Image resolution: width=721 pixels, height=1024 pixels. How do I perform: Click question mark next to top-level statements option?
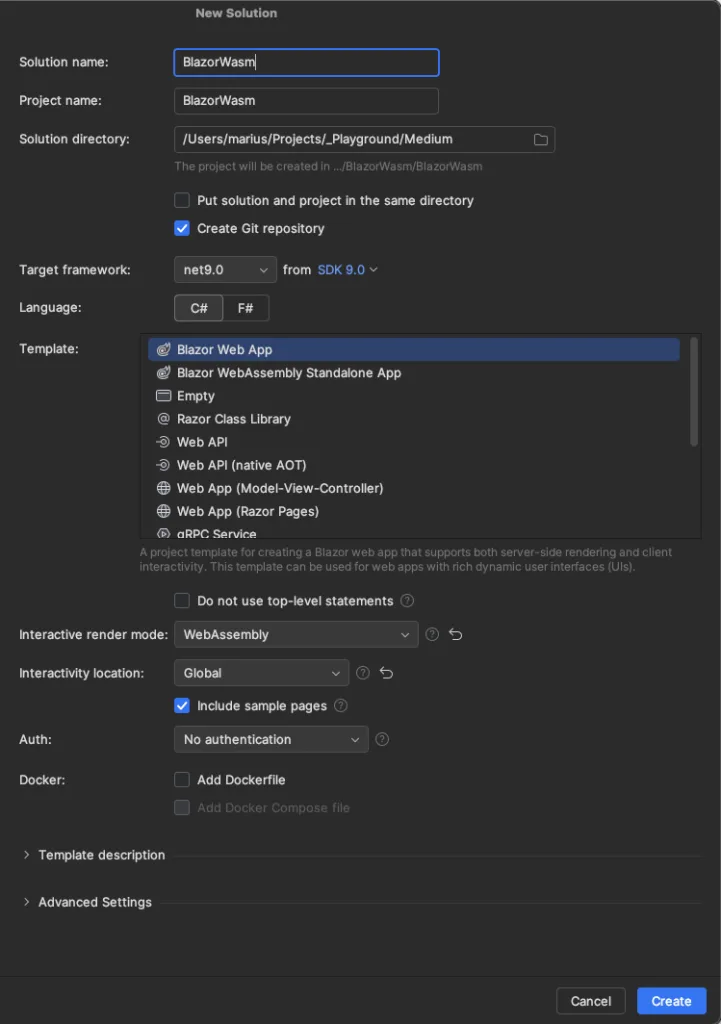click(x=408, y=599)
